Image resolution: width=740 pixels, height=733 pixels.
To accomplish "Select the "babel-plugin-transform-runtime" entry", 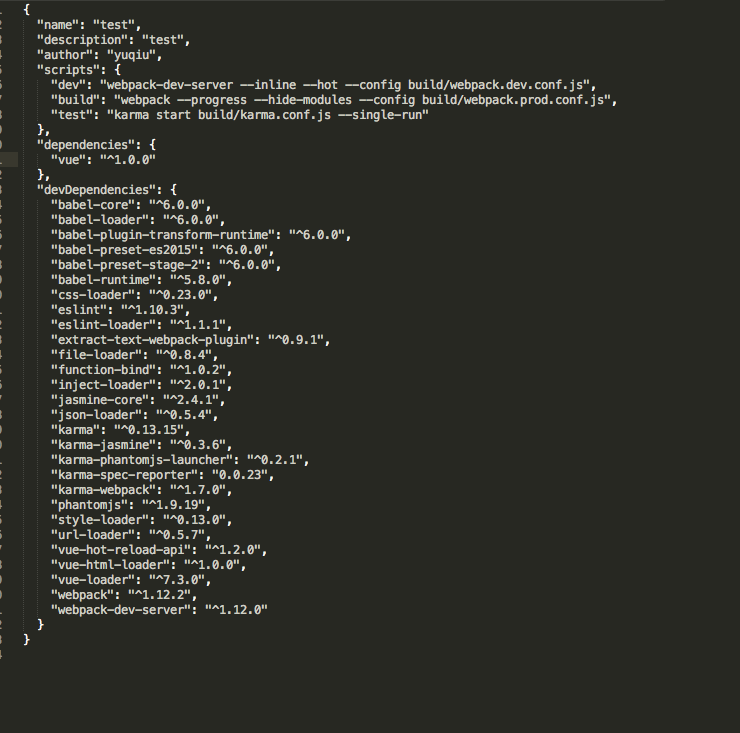I will pos(166,235).
